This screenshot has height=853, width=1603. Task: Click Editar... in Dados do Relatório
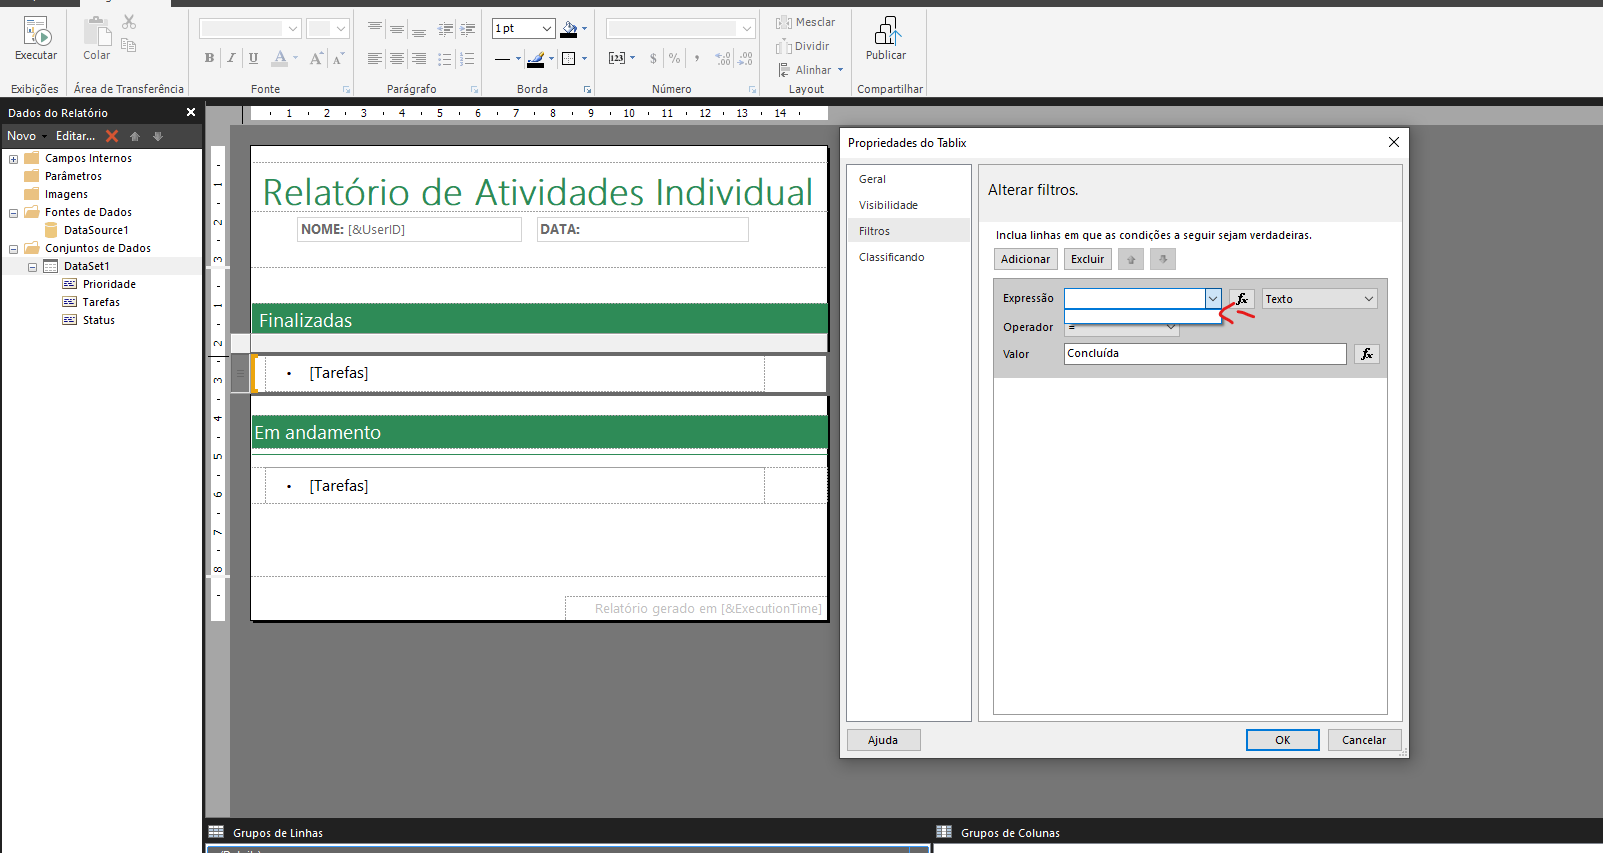click(75, 136)
